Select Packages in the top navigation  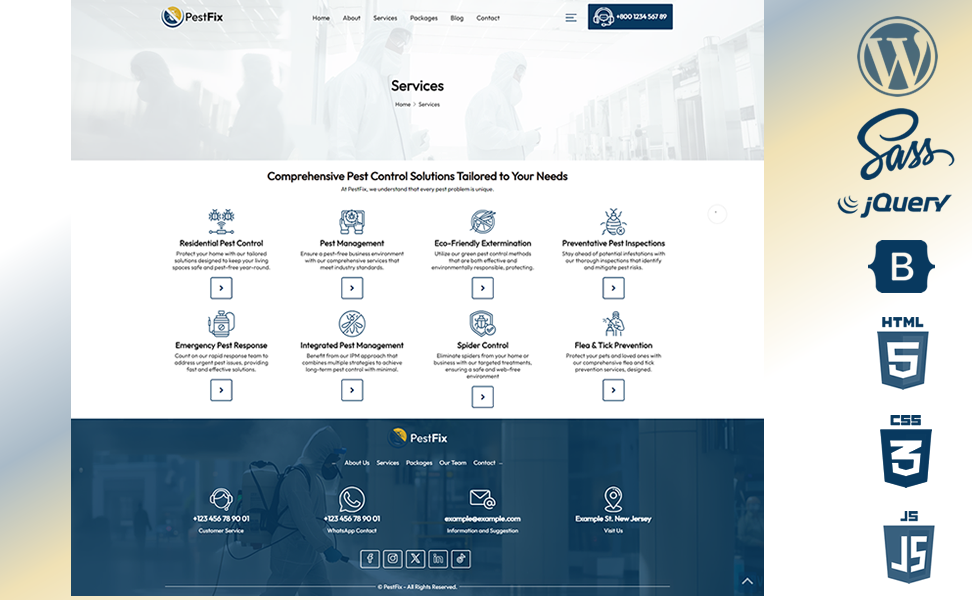tap(423, 18)
